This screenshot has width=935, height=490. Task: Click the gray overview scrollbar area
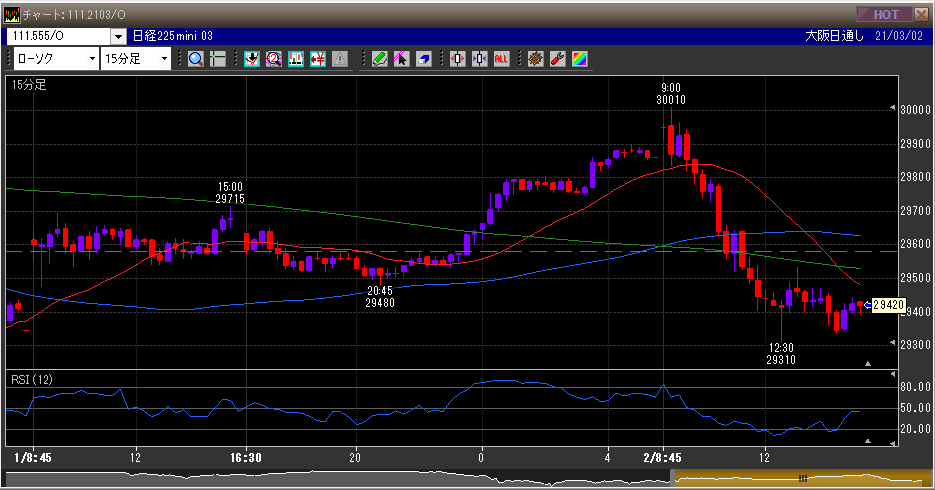337,478
